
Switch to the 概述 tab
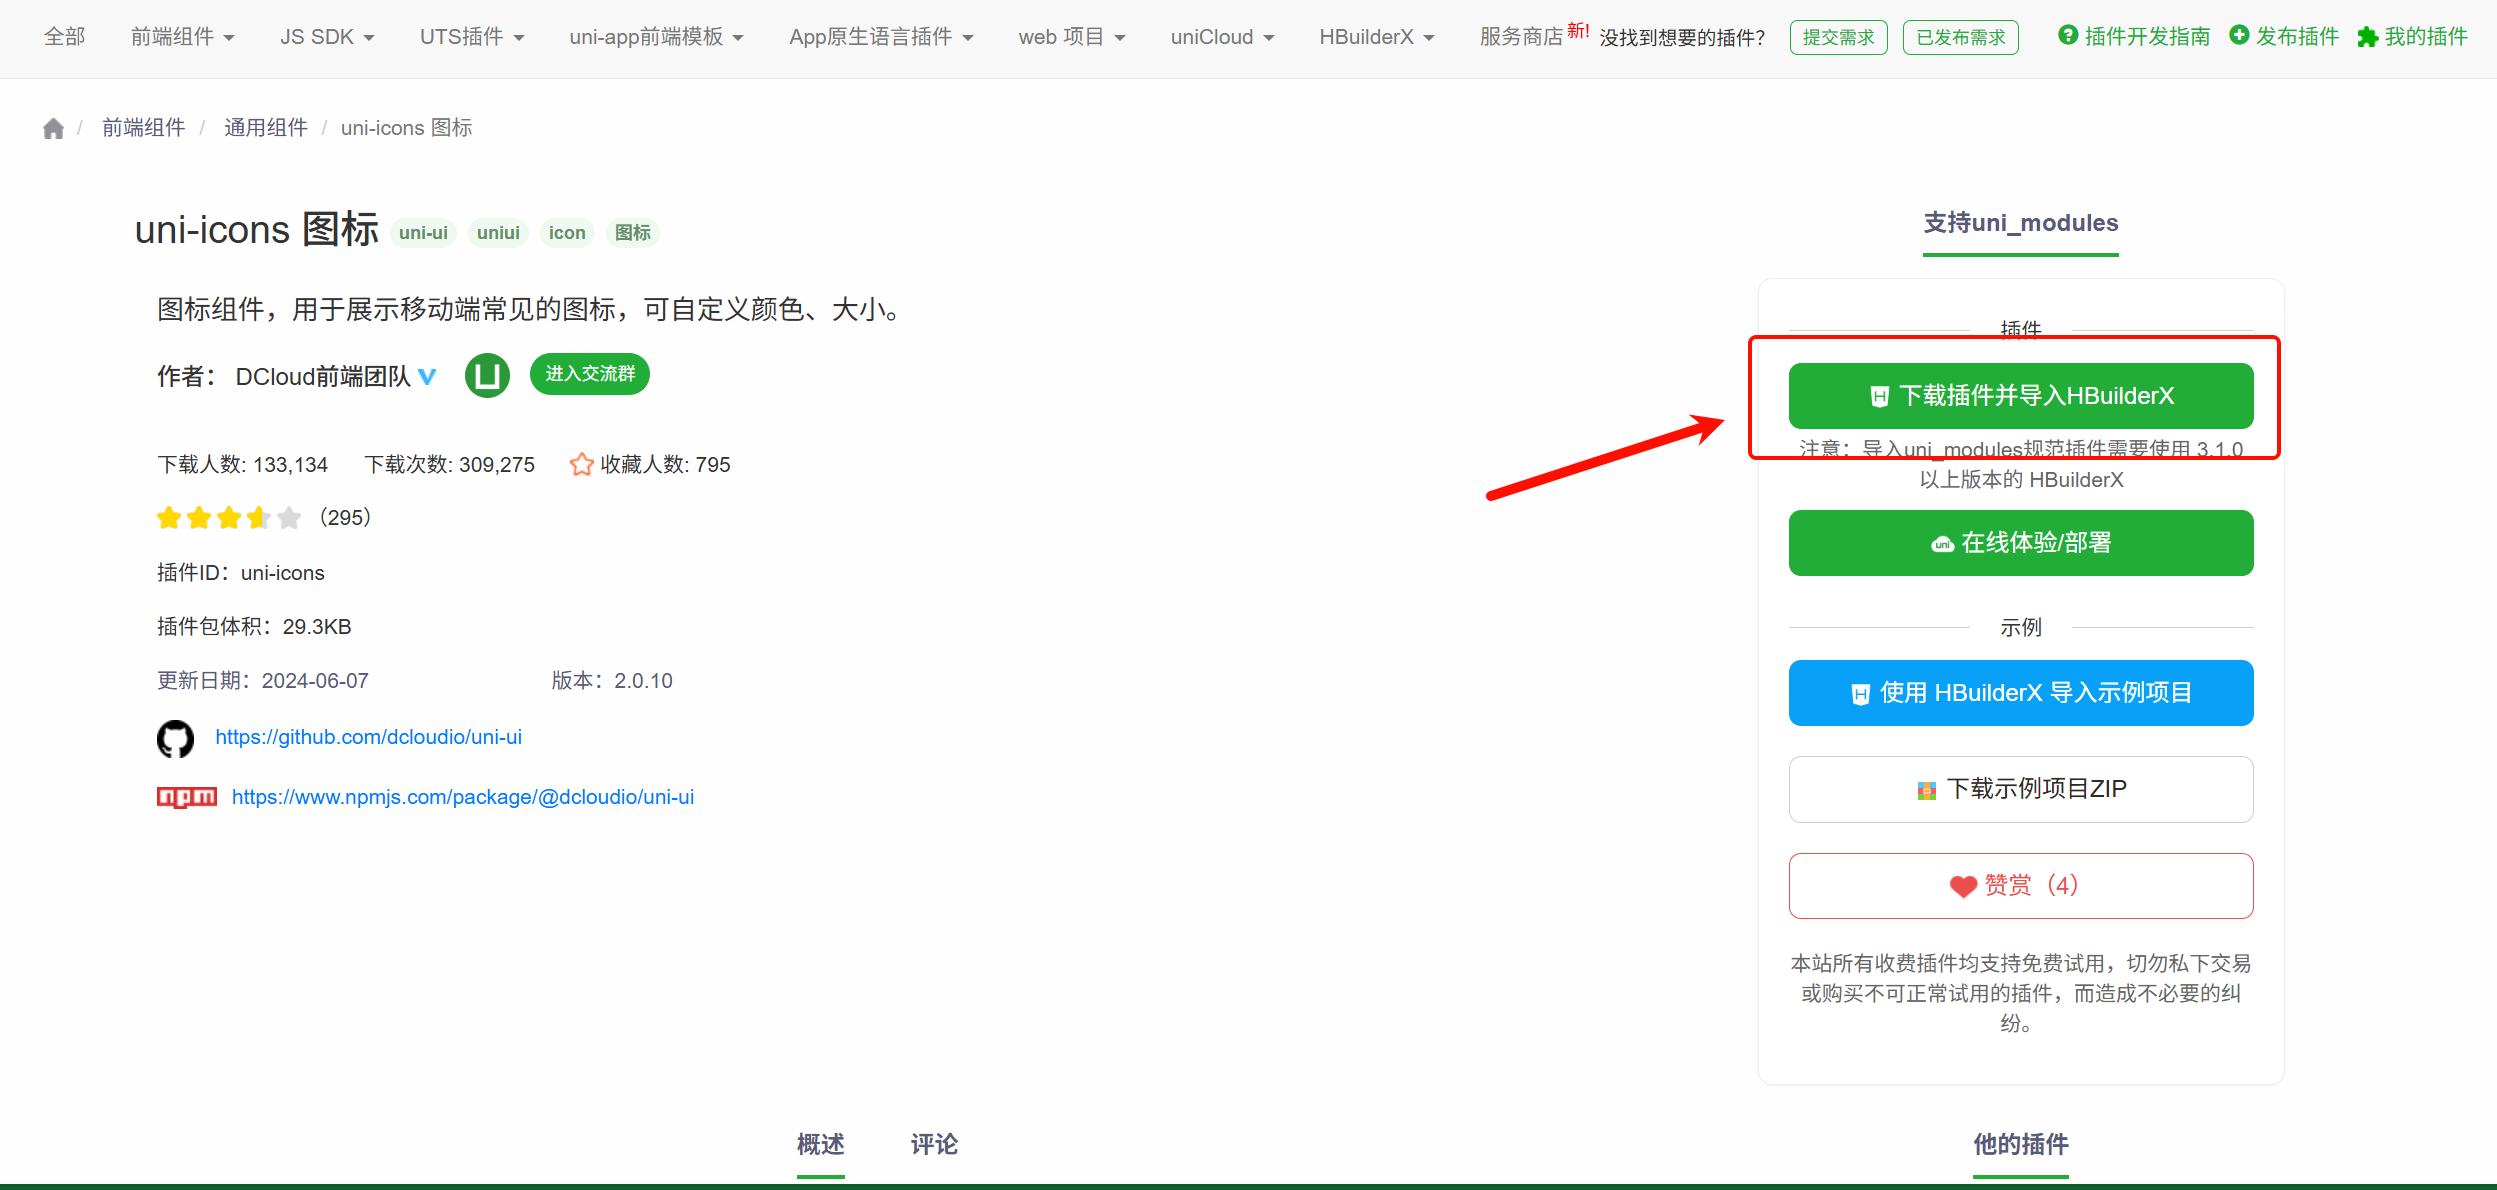pyautogui.click(x=821, y=1144)
